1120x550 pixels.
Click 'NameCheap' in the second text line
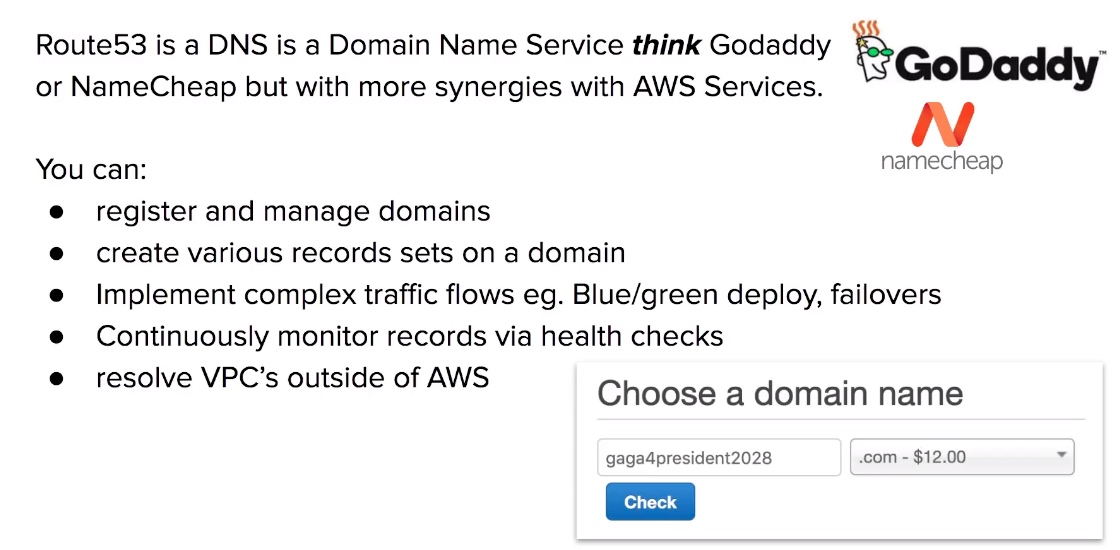[x=154, y=87]
